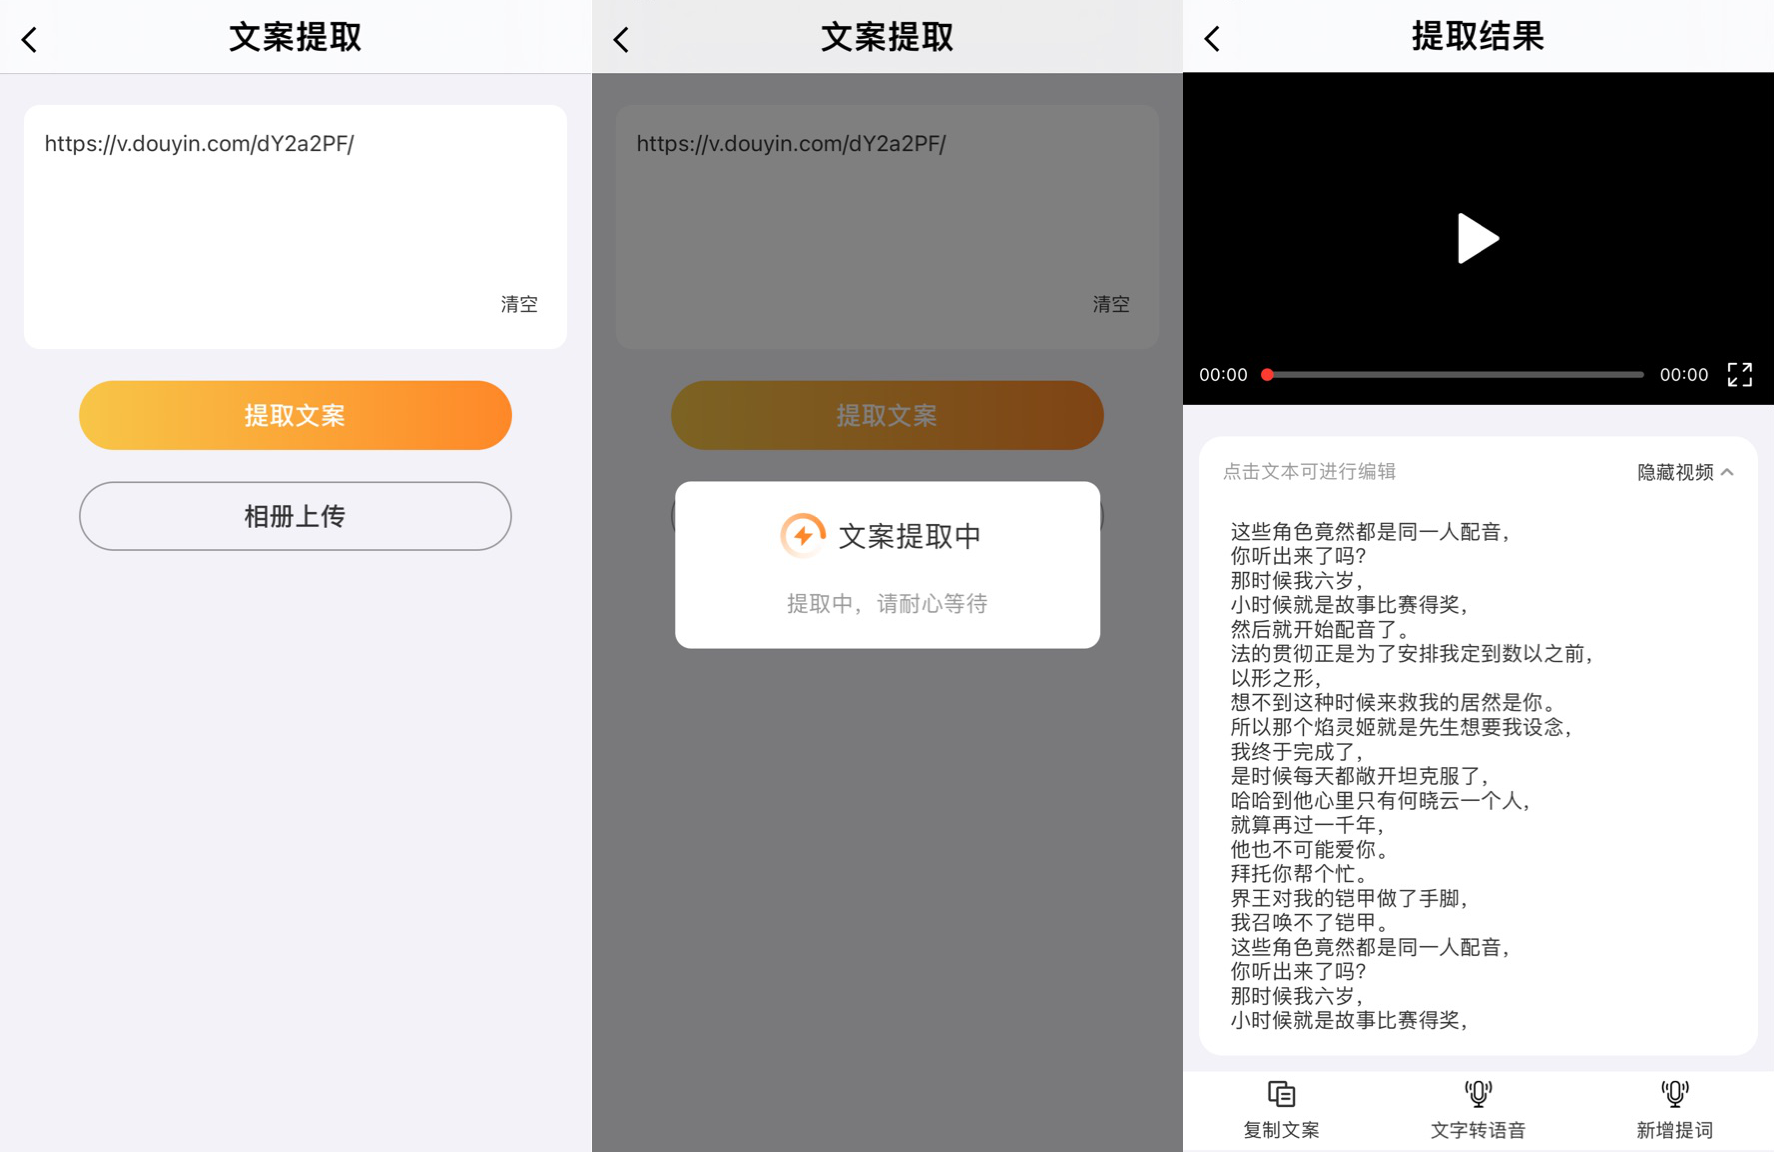1774x1152 pixels.
Task: Tap 清空 to clear the URL input
Action: coord(519,304)
